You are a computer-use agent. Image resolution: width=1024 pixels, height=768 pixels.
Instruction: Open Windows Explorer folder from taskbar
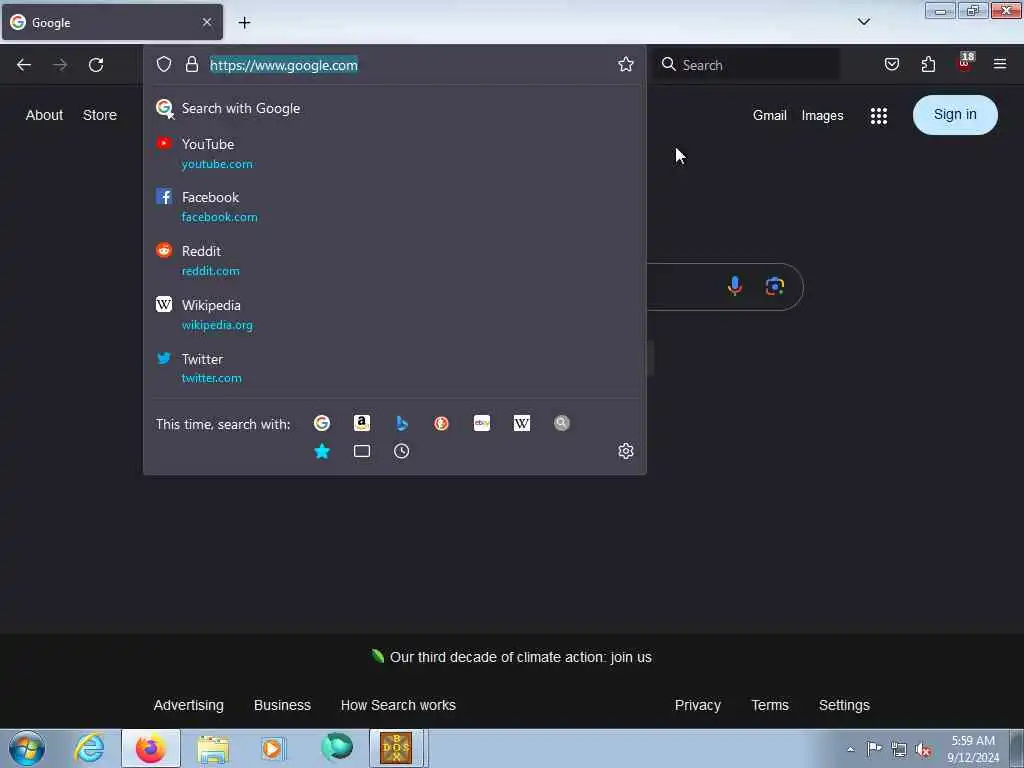click(213, 749)
